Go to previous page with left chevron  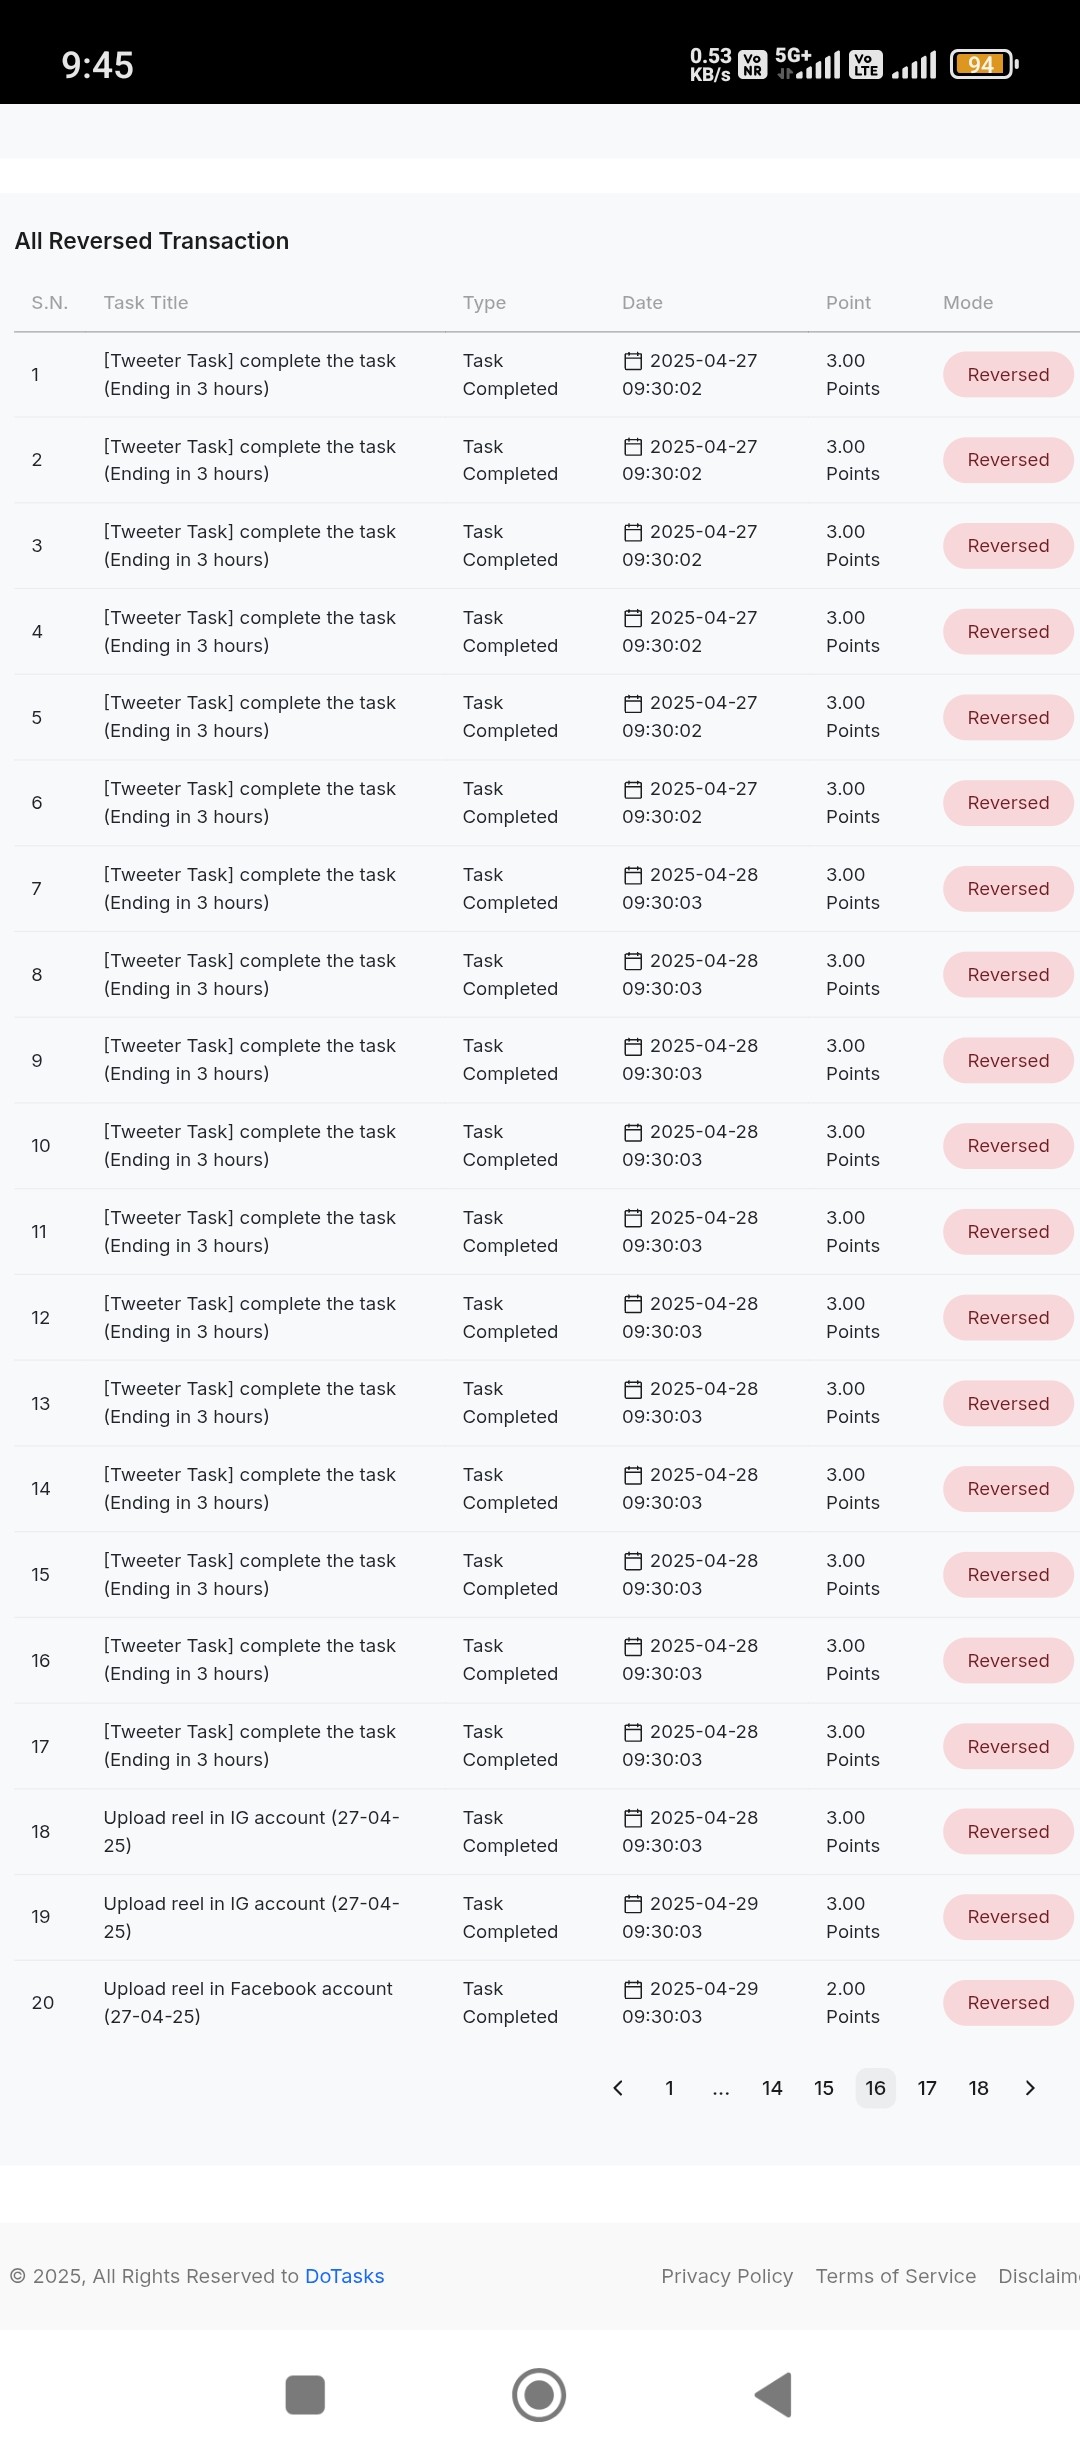click(618, 2088)
